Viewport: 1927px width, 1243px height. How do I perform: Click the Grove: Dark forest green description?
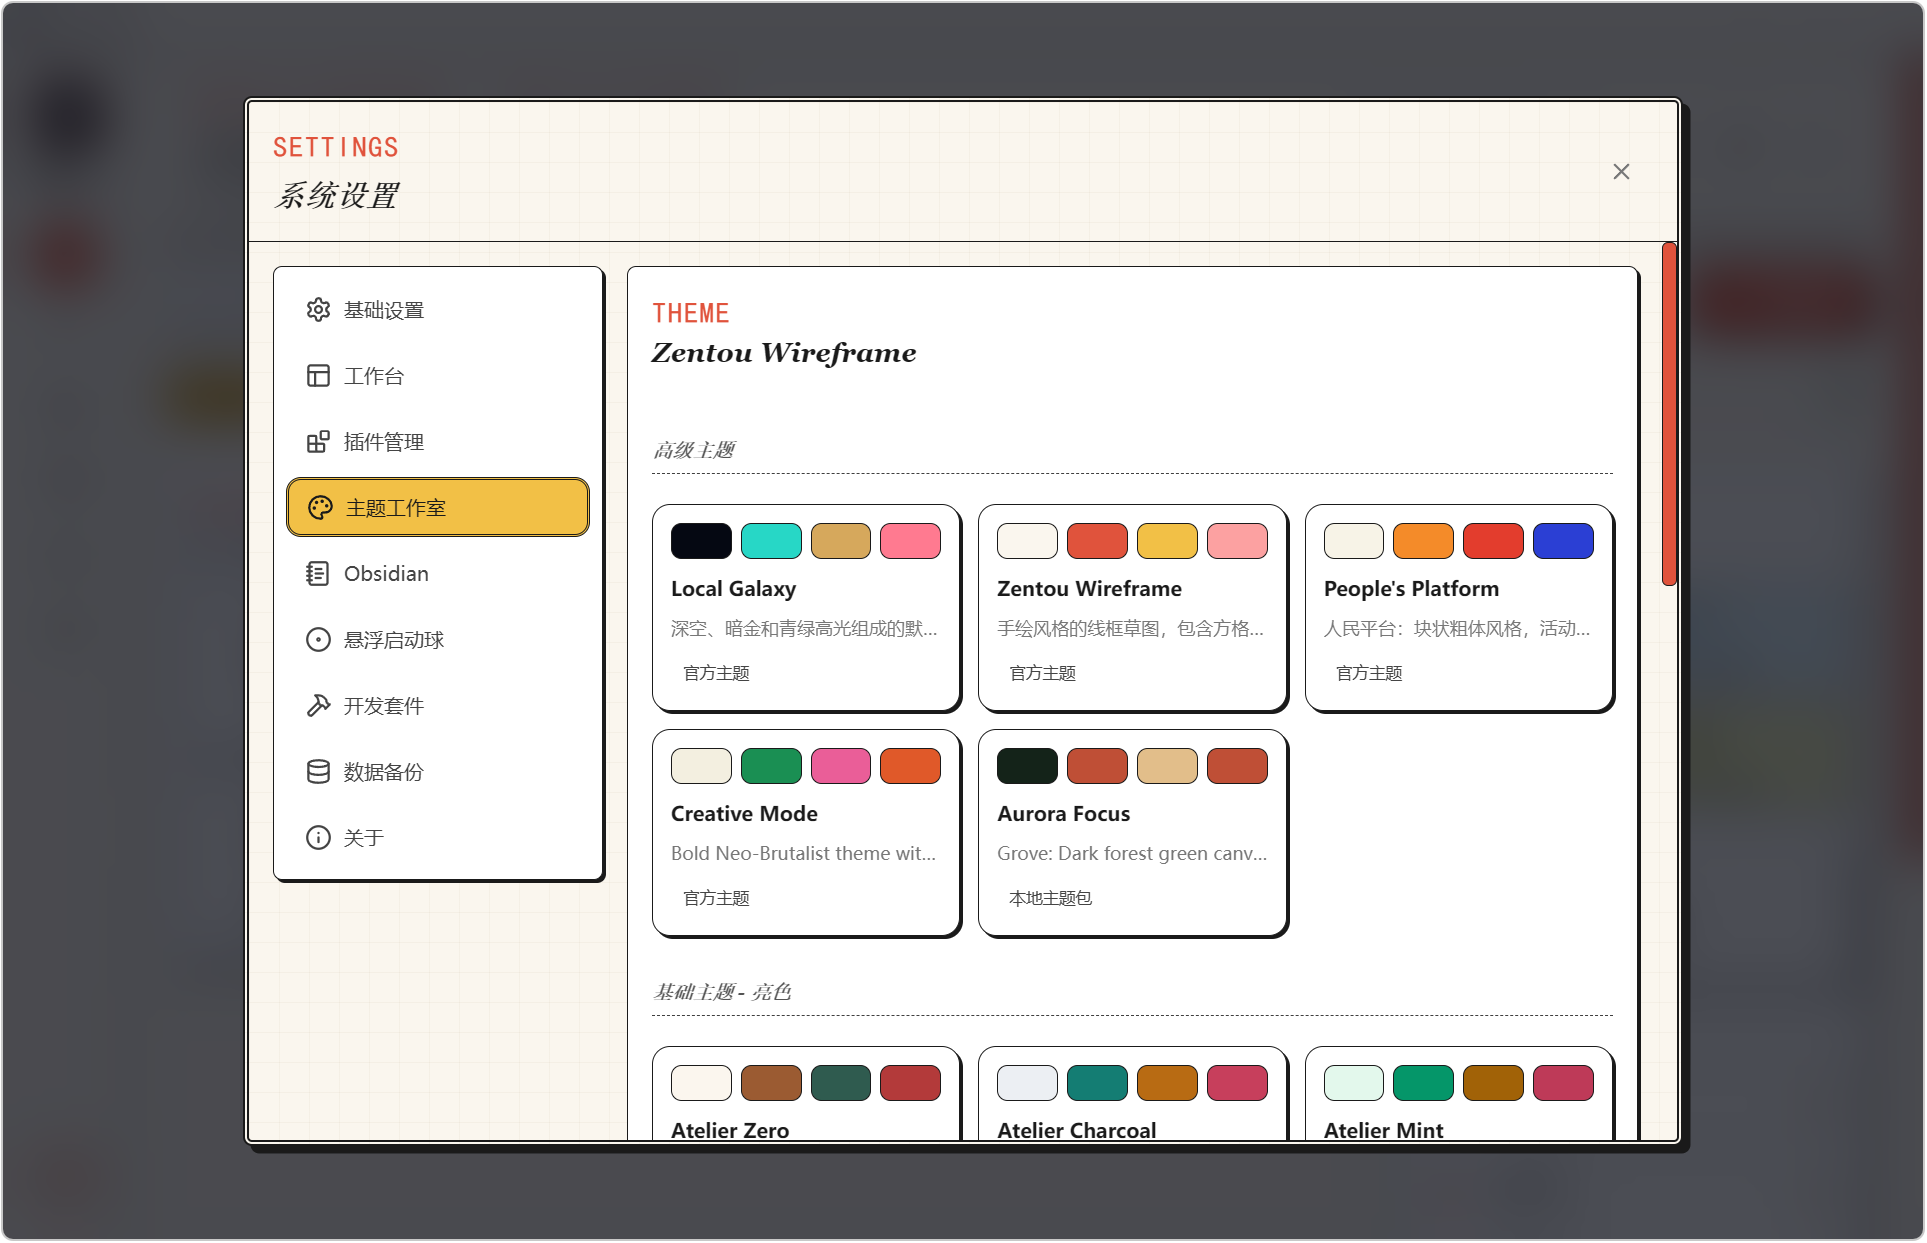pyautogui.click(x=1132, y=853)
